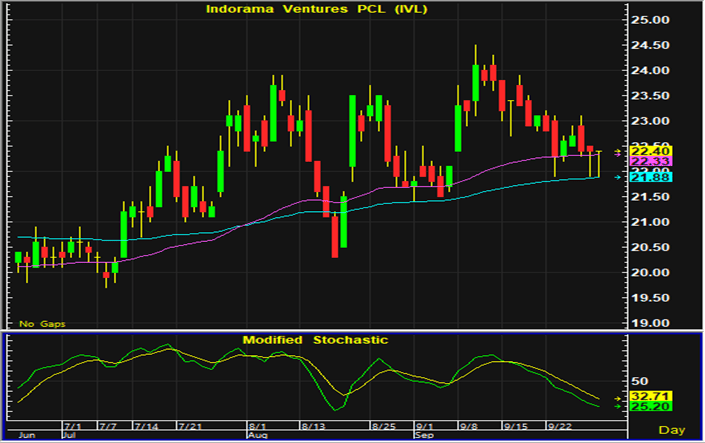The height and width of the screenshot is (443, 705).
Task: Click the 19.00 price axis label
Action: point(650,323)
